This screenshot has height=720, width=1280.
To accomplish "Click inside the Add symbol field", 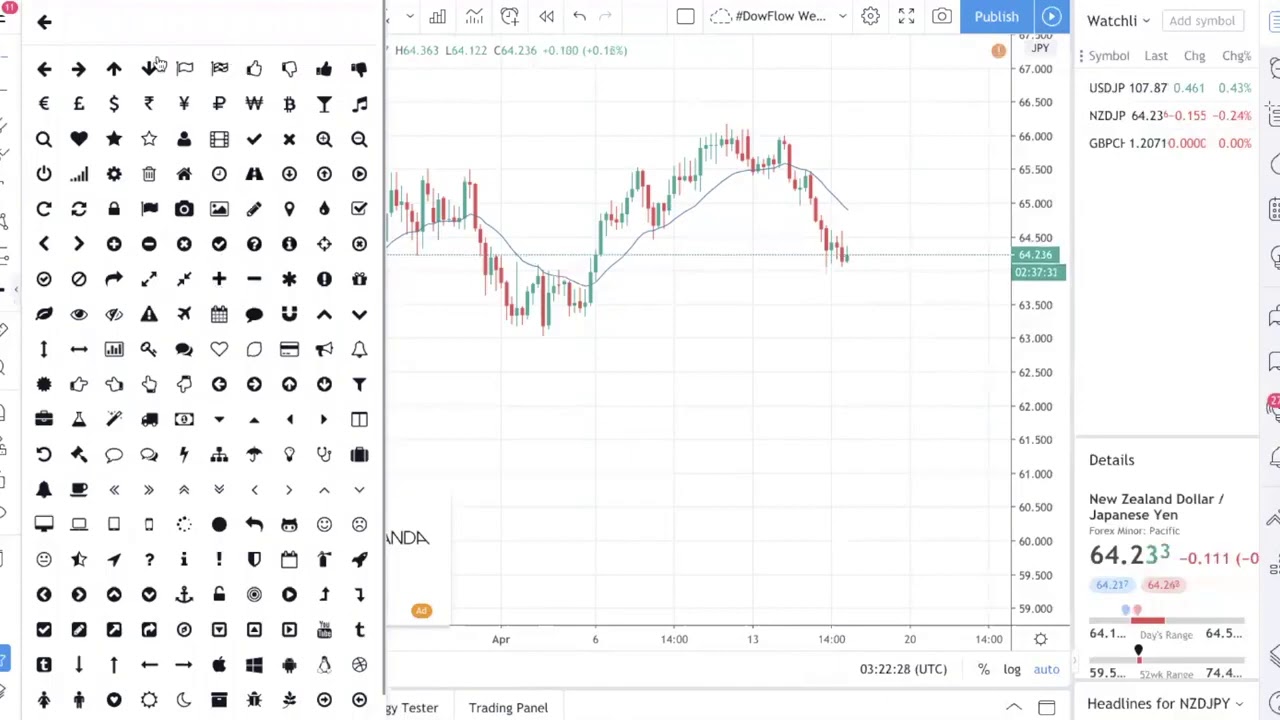I will [1203, 21].
